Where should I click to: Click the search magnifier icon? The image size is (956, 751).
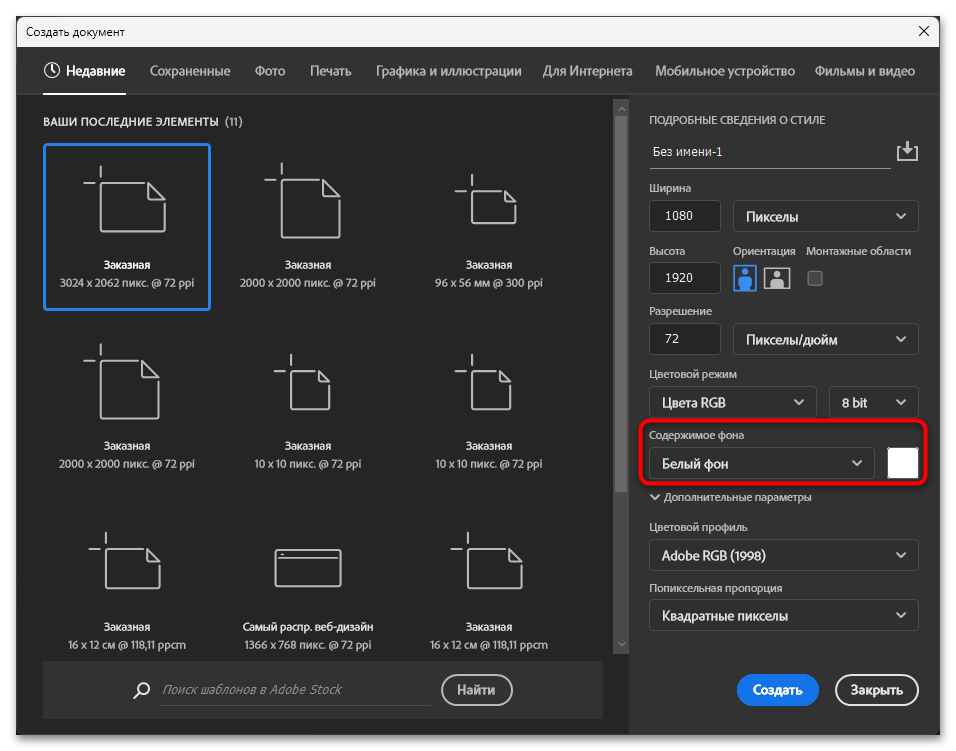click(141, 690)
